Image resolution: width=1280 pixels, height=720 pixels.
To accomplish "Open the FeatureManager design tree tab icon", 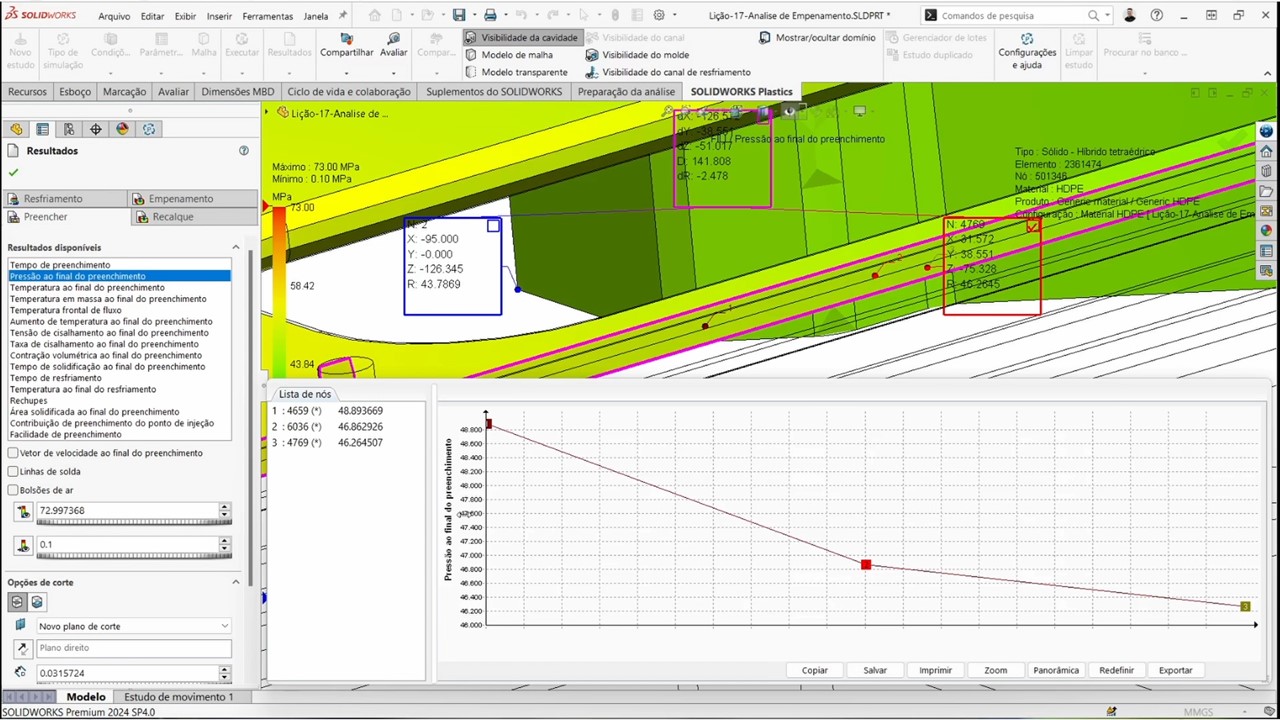I will click(x=16, y=129).
